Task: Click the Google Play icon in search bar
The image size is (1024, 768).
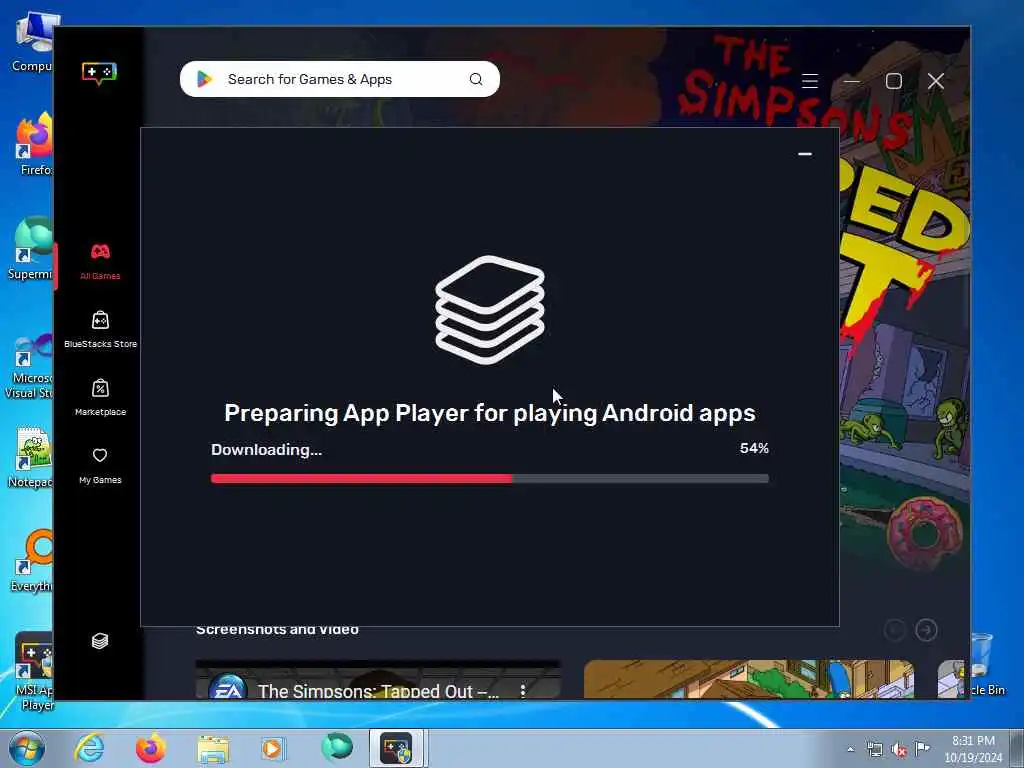Action: [204, 79]
